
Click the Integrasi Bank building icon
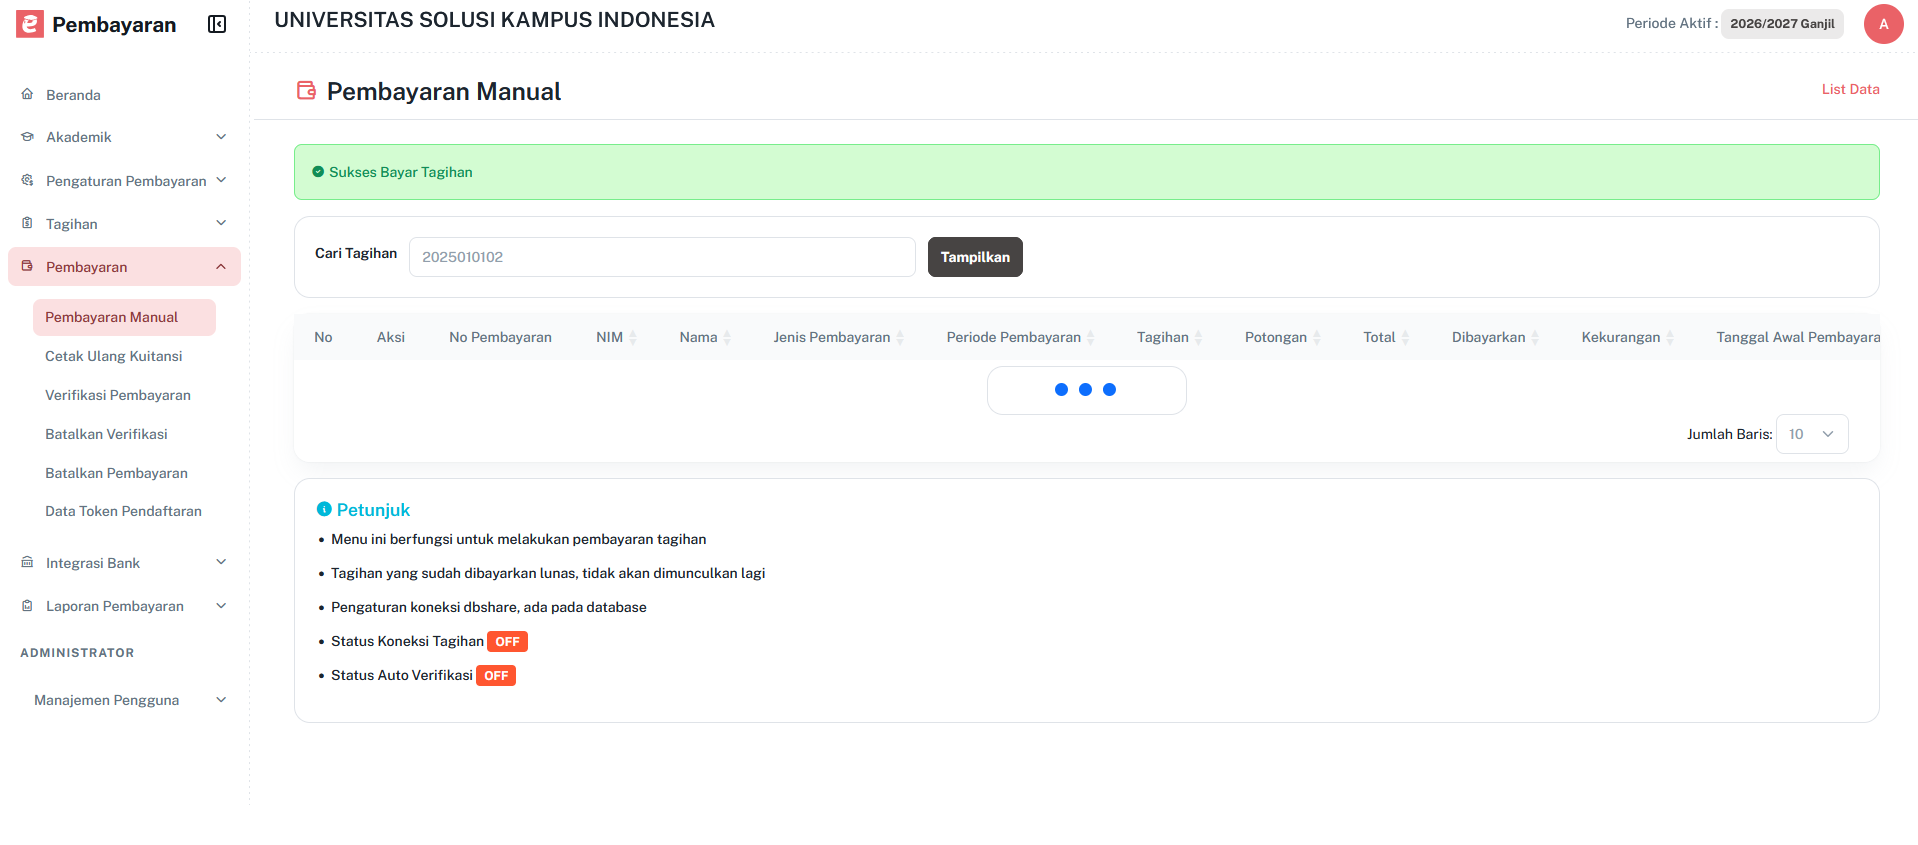pyautogui.click(x=27, y=562)
